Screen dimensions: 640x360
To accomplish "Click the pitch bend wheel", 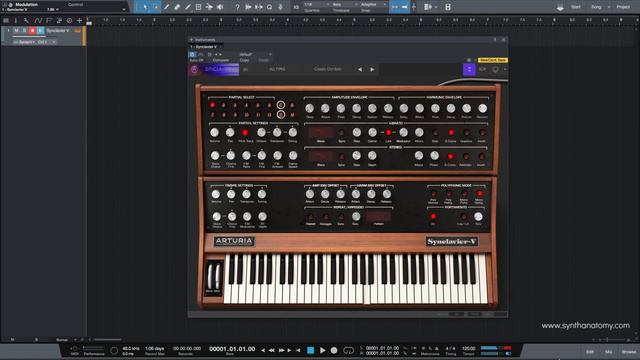I will coord(211,277).
